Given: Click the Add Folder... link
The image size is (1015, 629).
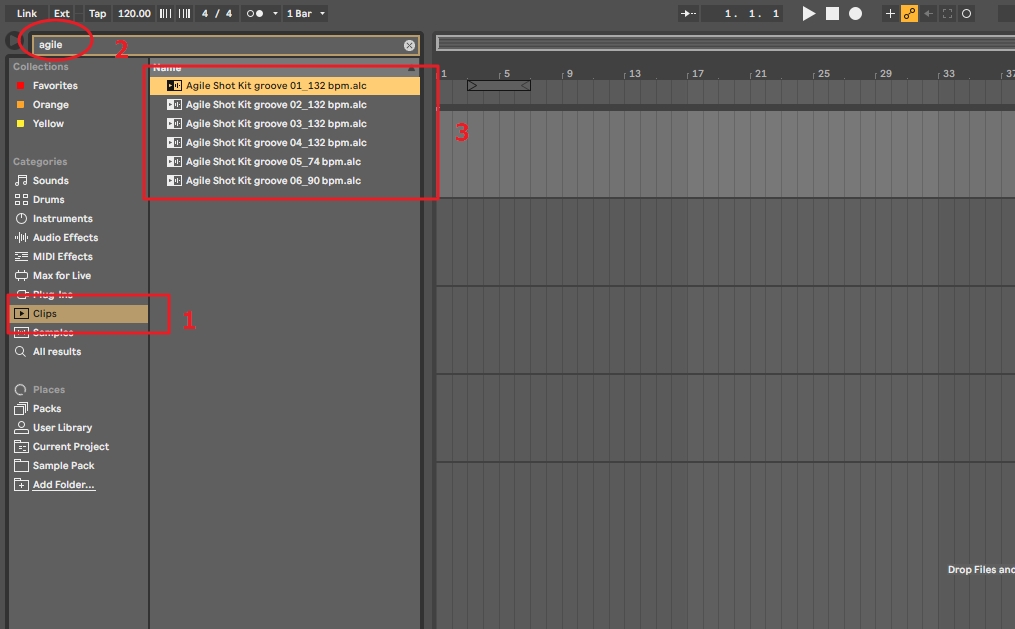Looking at the screenshot, I should tap(63, 485).
